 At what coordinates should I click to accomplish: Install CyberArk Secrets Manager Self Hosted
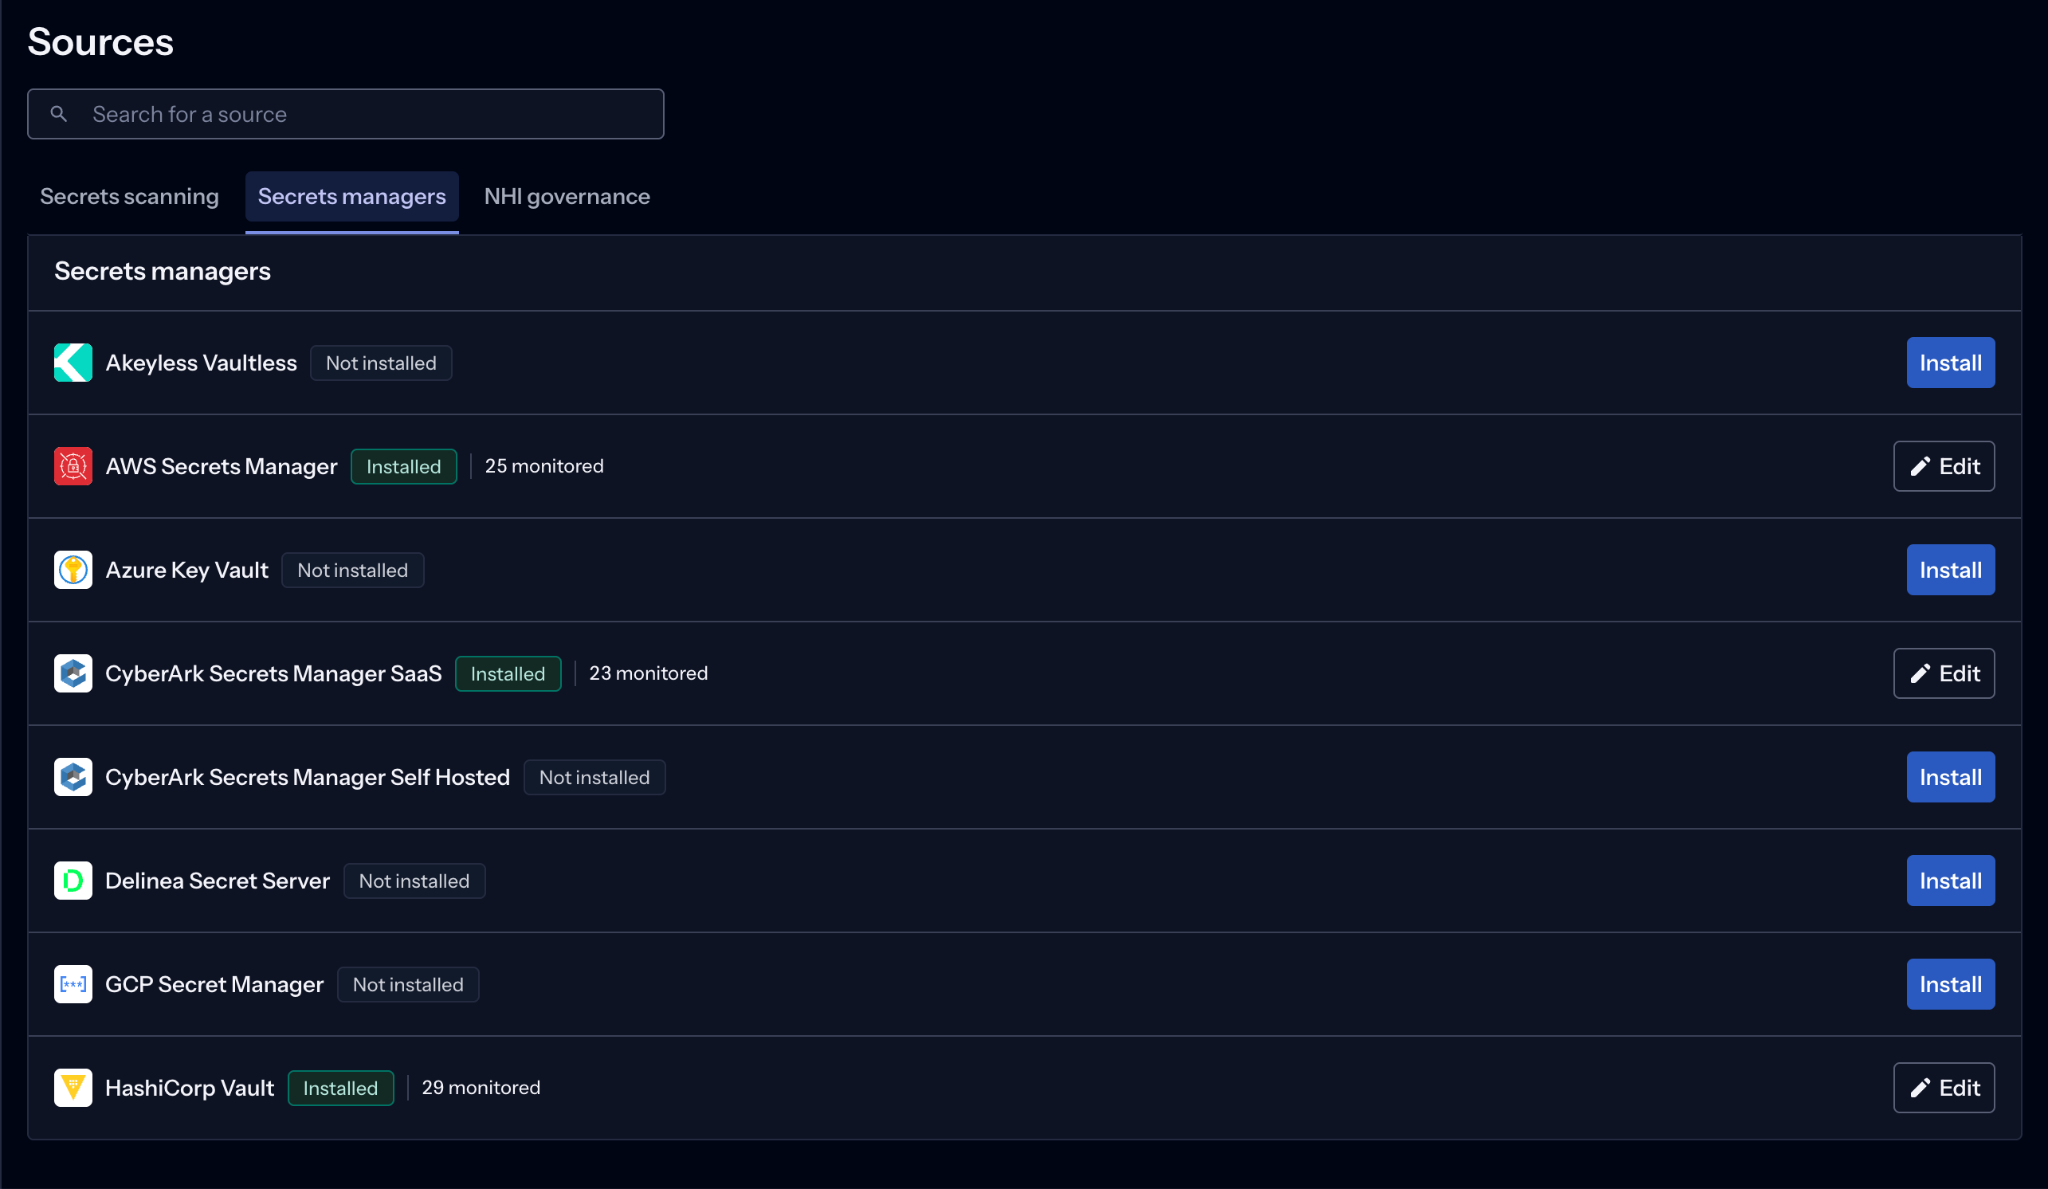[x=1950, y=777]
